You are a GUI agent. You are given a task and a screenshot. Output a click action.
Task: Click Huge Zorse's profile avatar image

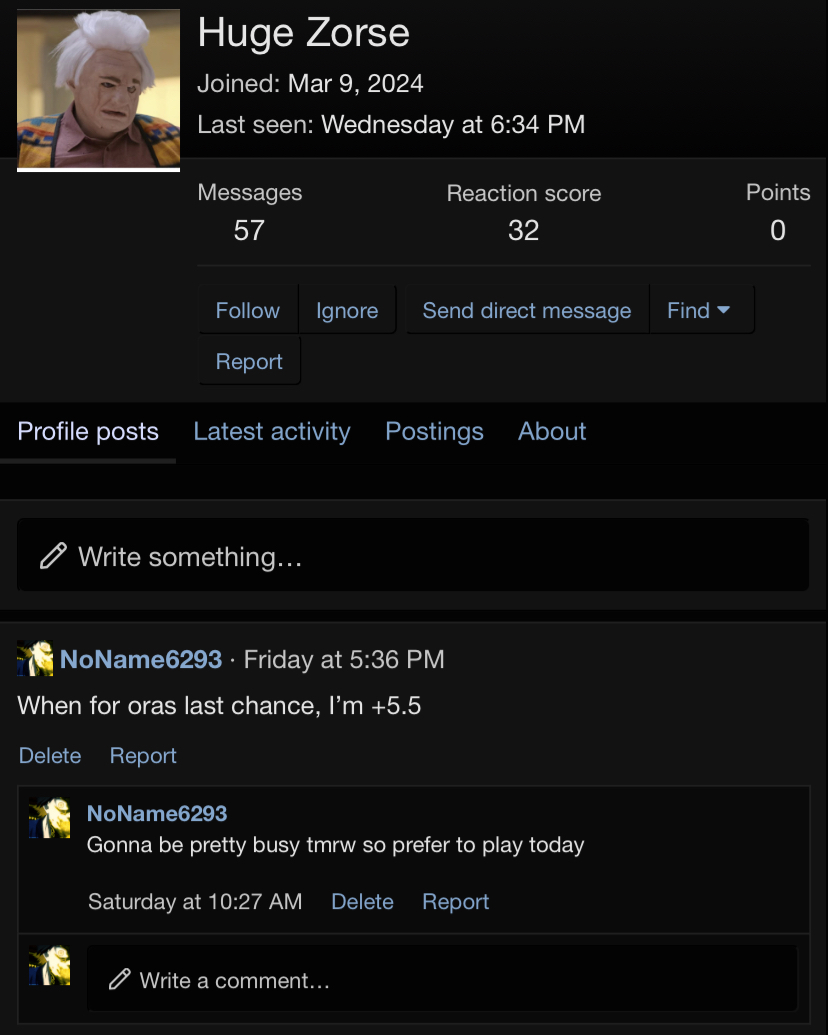(98, 90)
